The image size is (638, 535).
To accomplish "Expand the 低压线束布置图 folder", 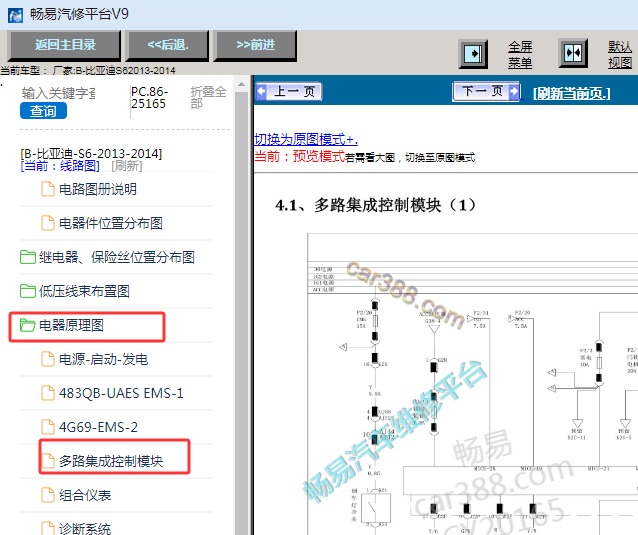I will (x=28, y=291).
